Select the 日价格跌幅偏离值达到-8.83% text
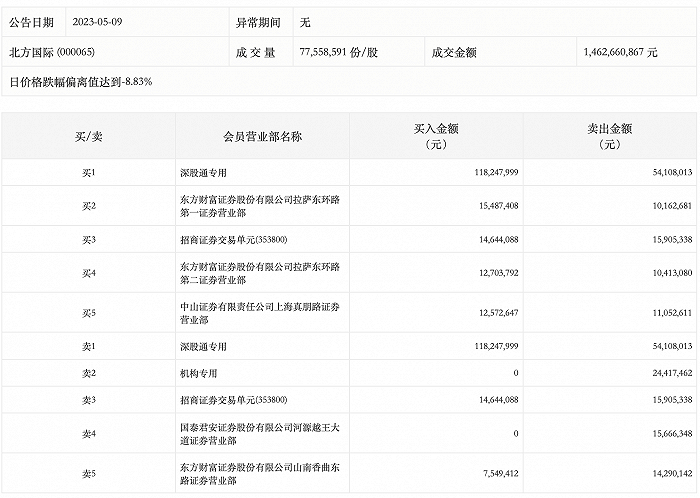This screenshot has height=498, width=700. [x=81, y=79]
